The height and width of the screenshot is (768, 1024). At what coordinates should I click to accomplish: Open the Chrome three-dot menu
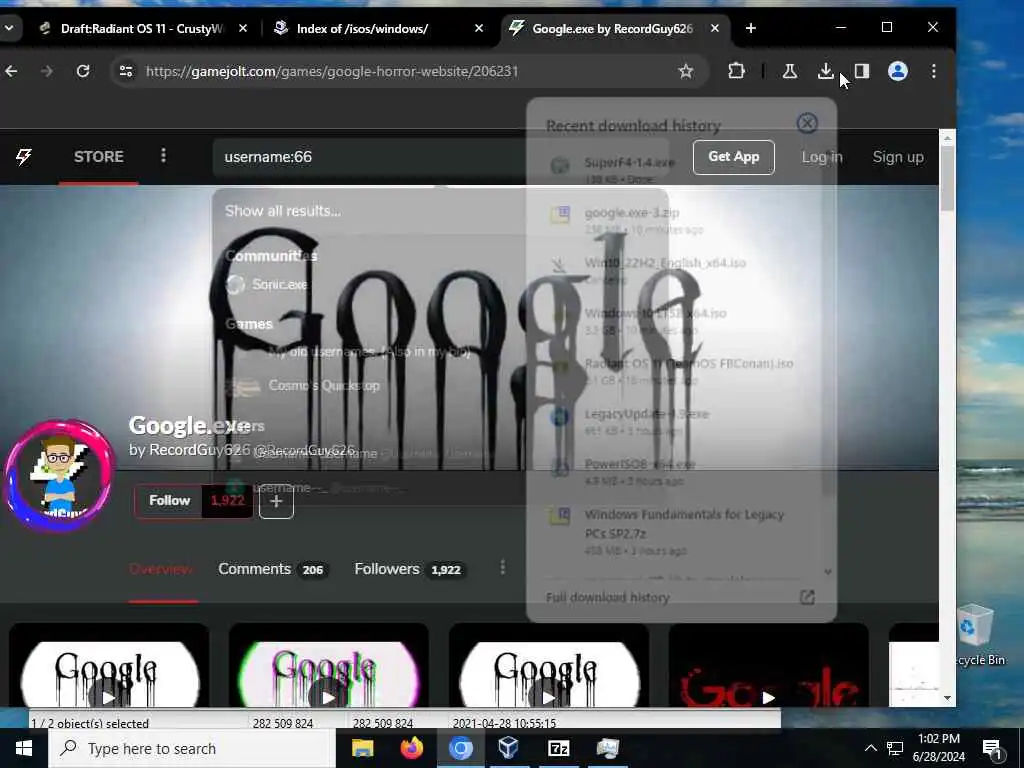tap(934, 71)
